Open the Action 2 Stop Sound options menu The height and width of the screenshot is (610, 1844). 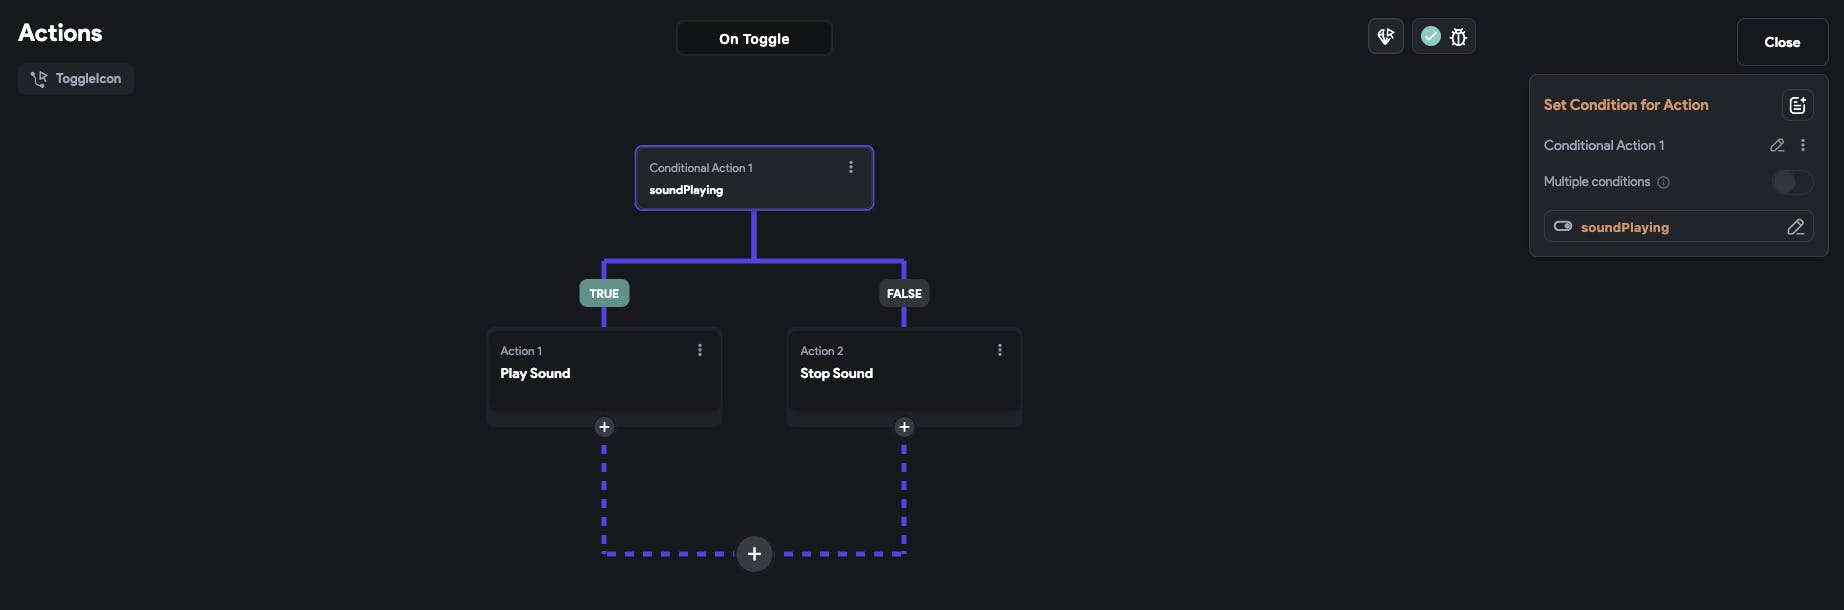(1000, 350)
